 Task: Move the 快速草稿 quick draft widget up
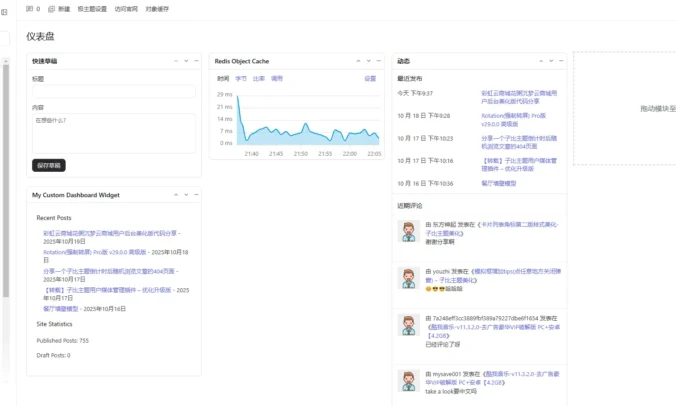click(176, 61)
